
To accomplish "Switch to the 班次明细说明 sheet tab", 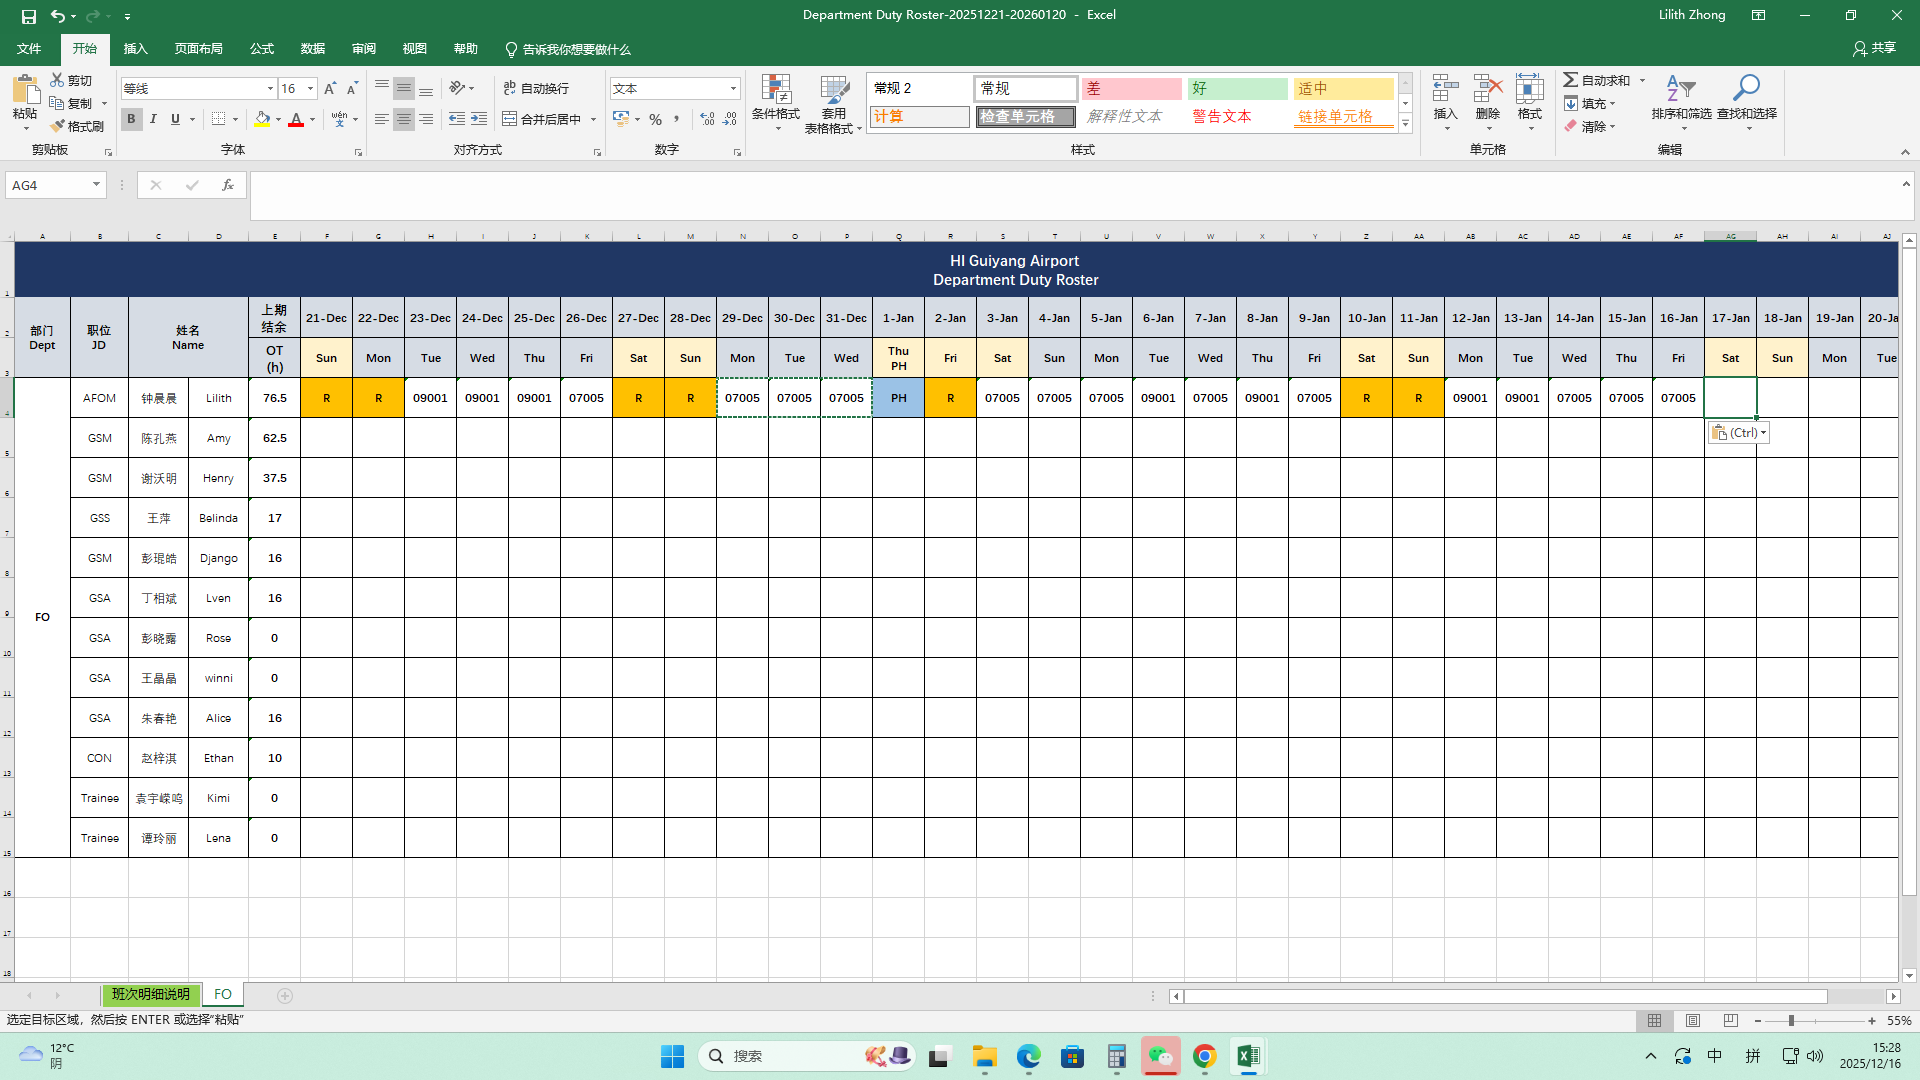I will pos(150,995).
